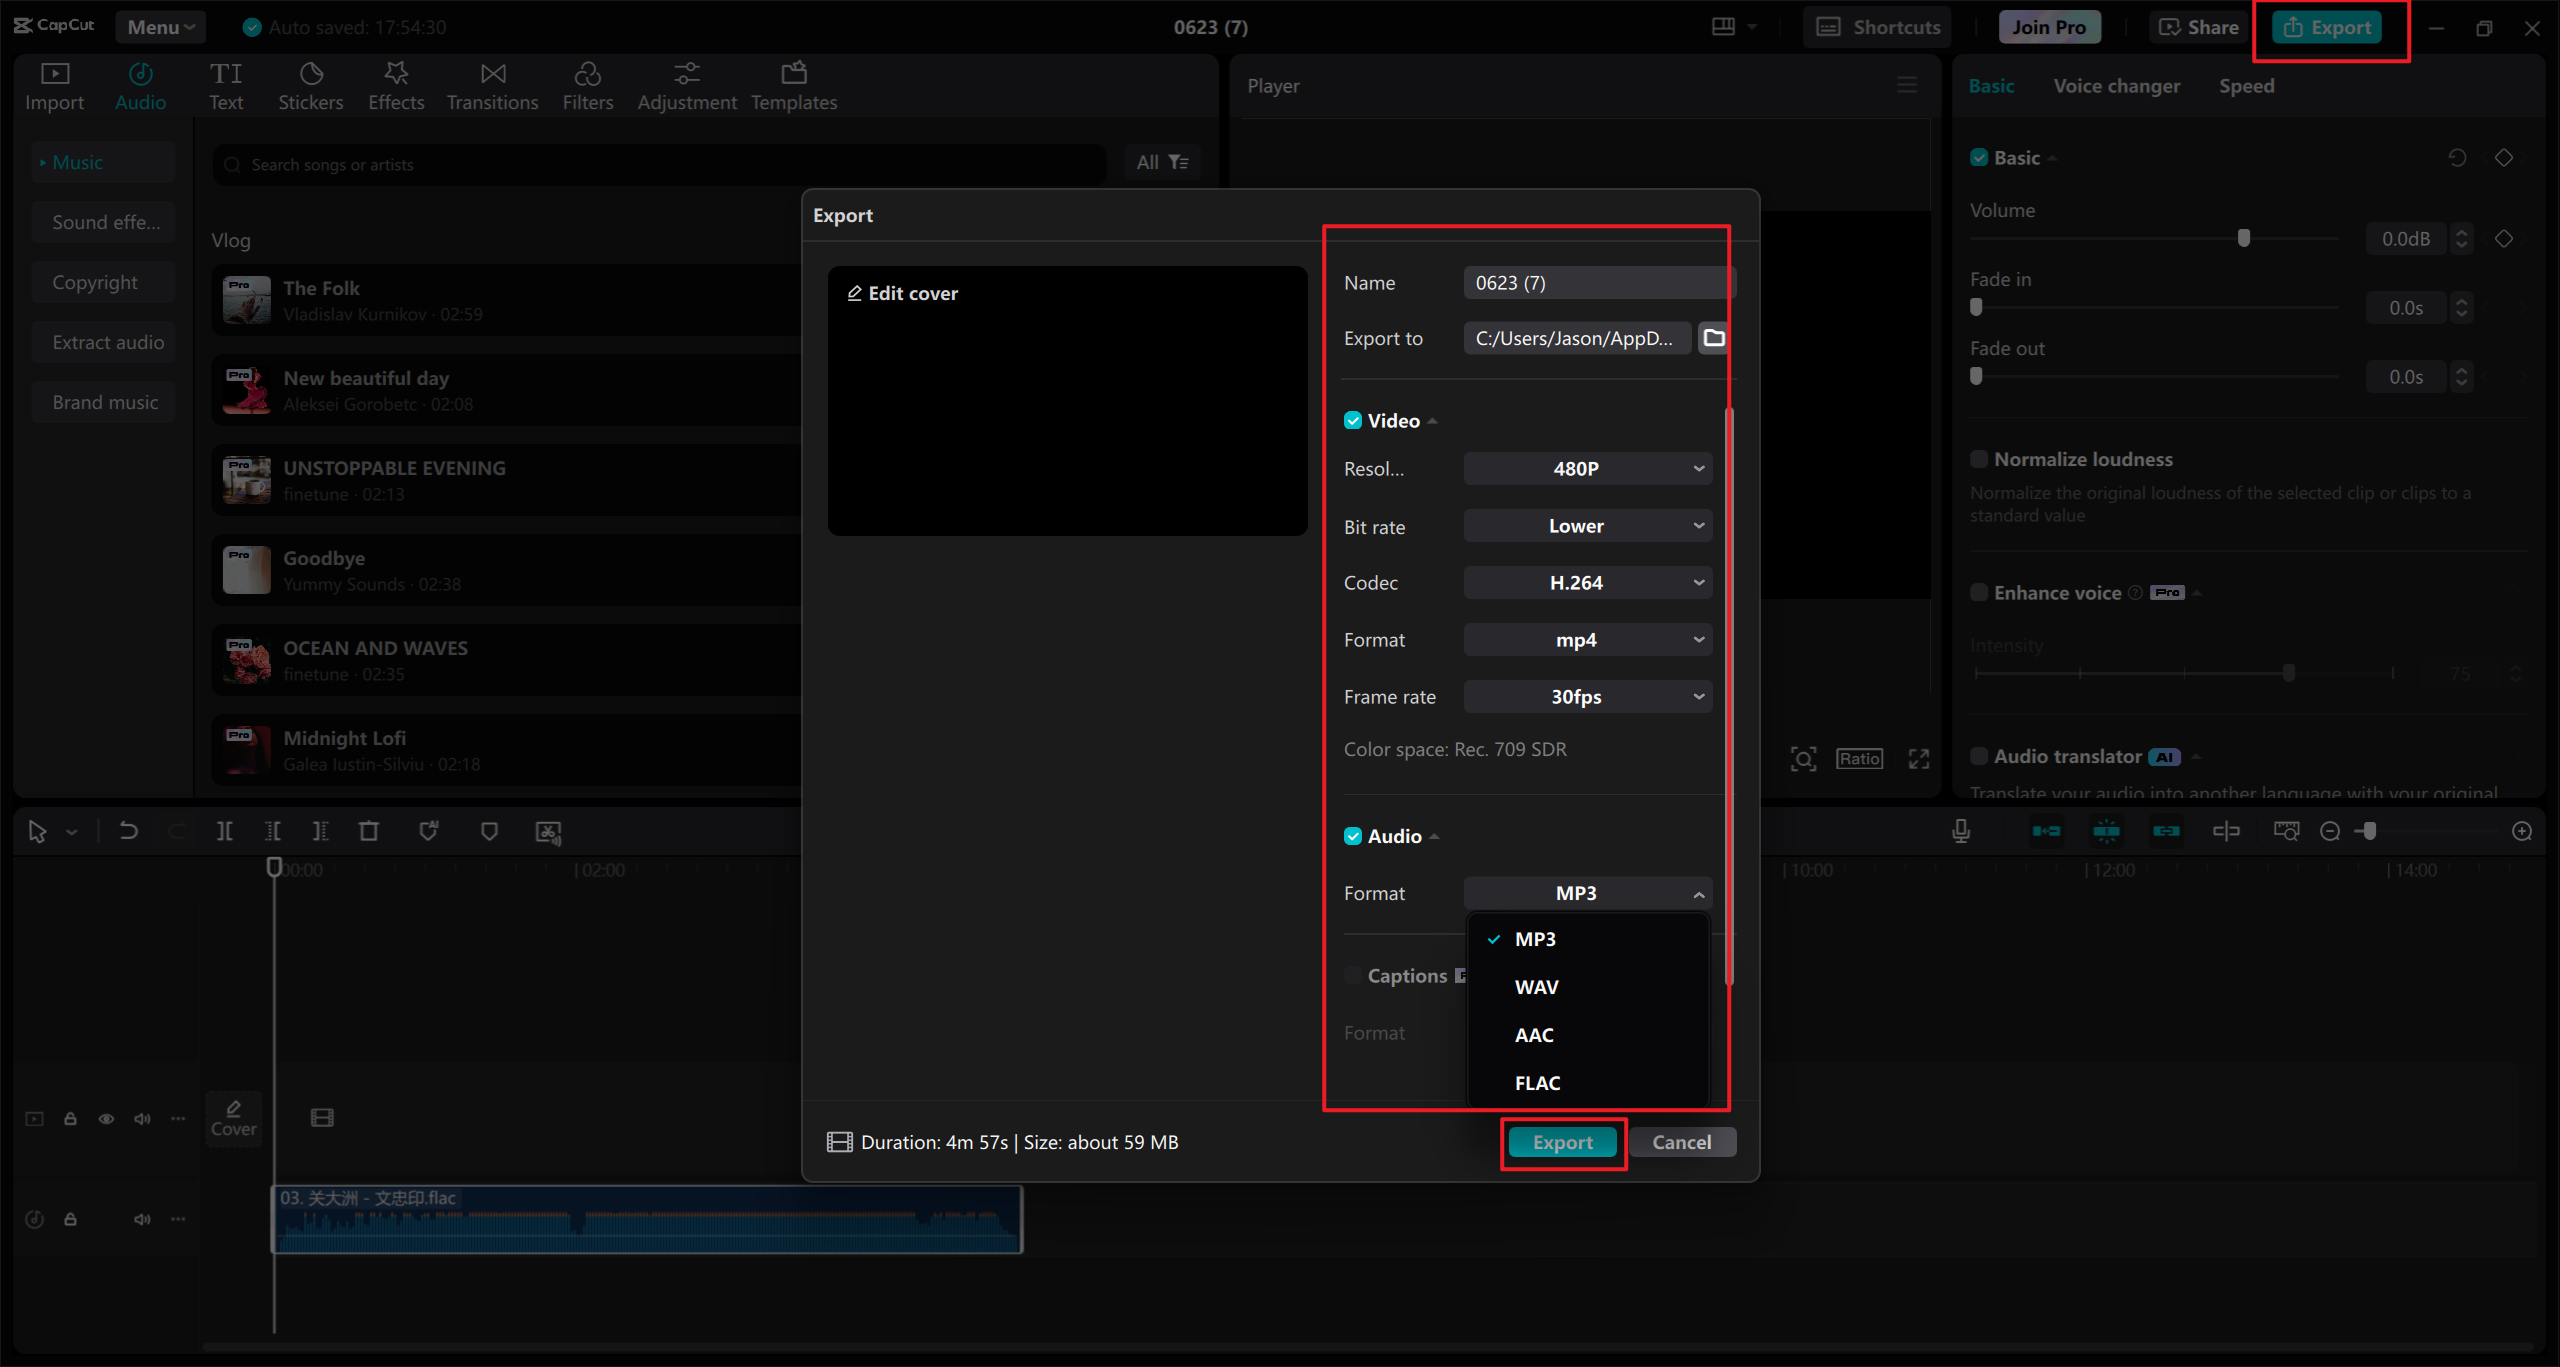Open the Frame rate 30fps dropdown

pos(1587,697)
